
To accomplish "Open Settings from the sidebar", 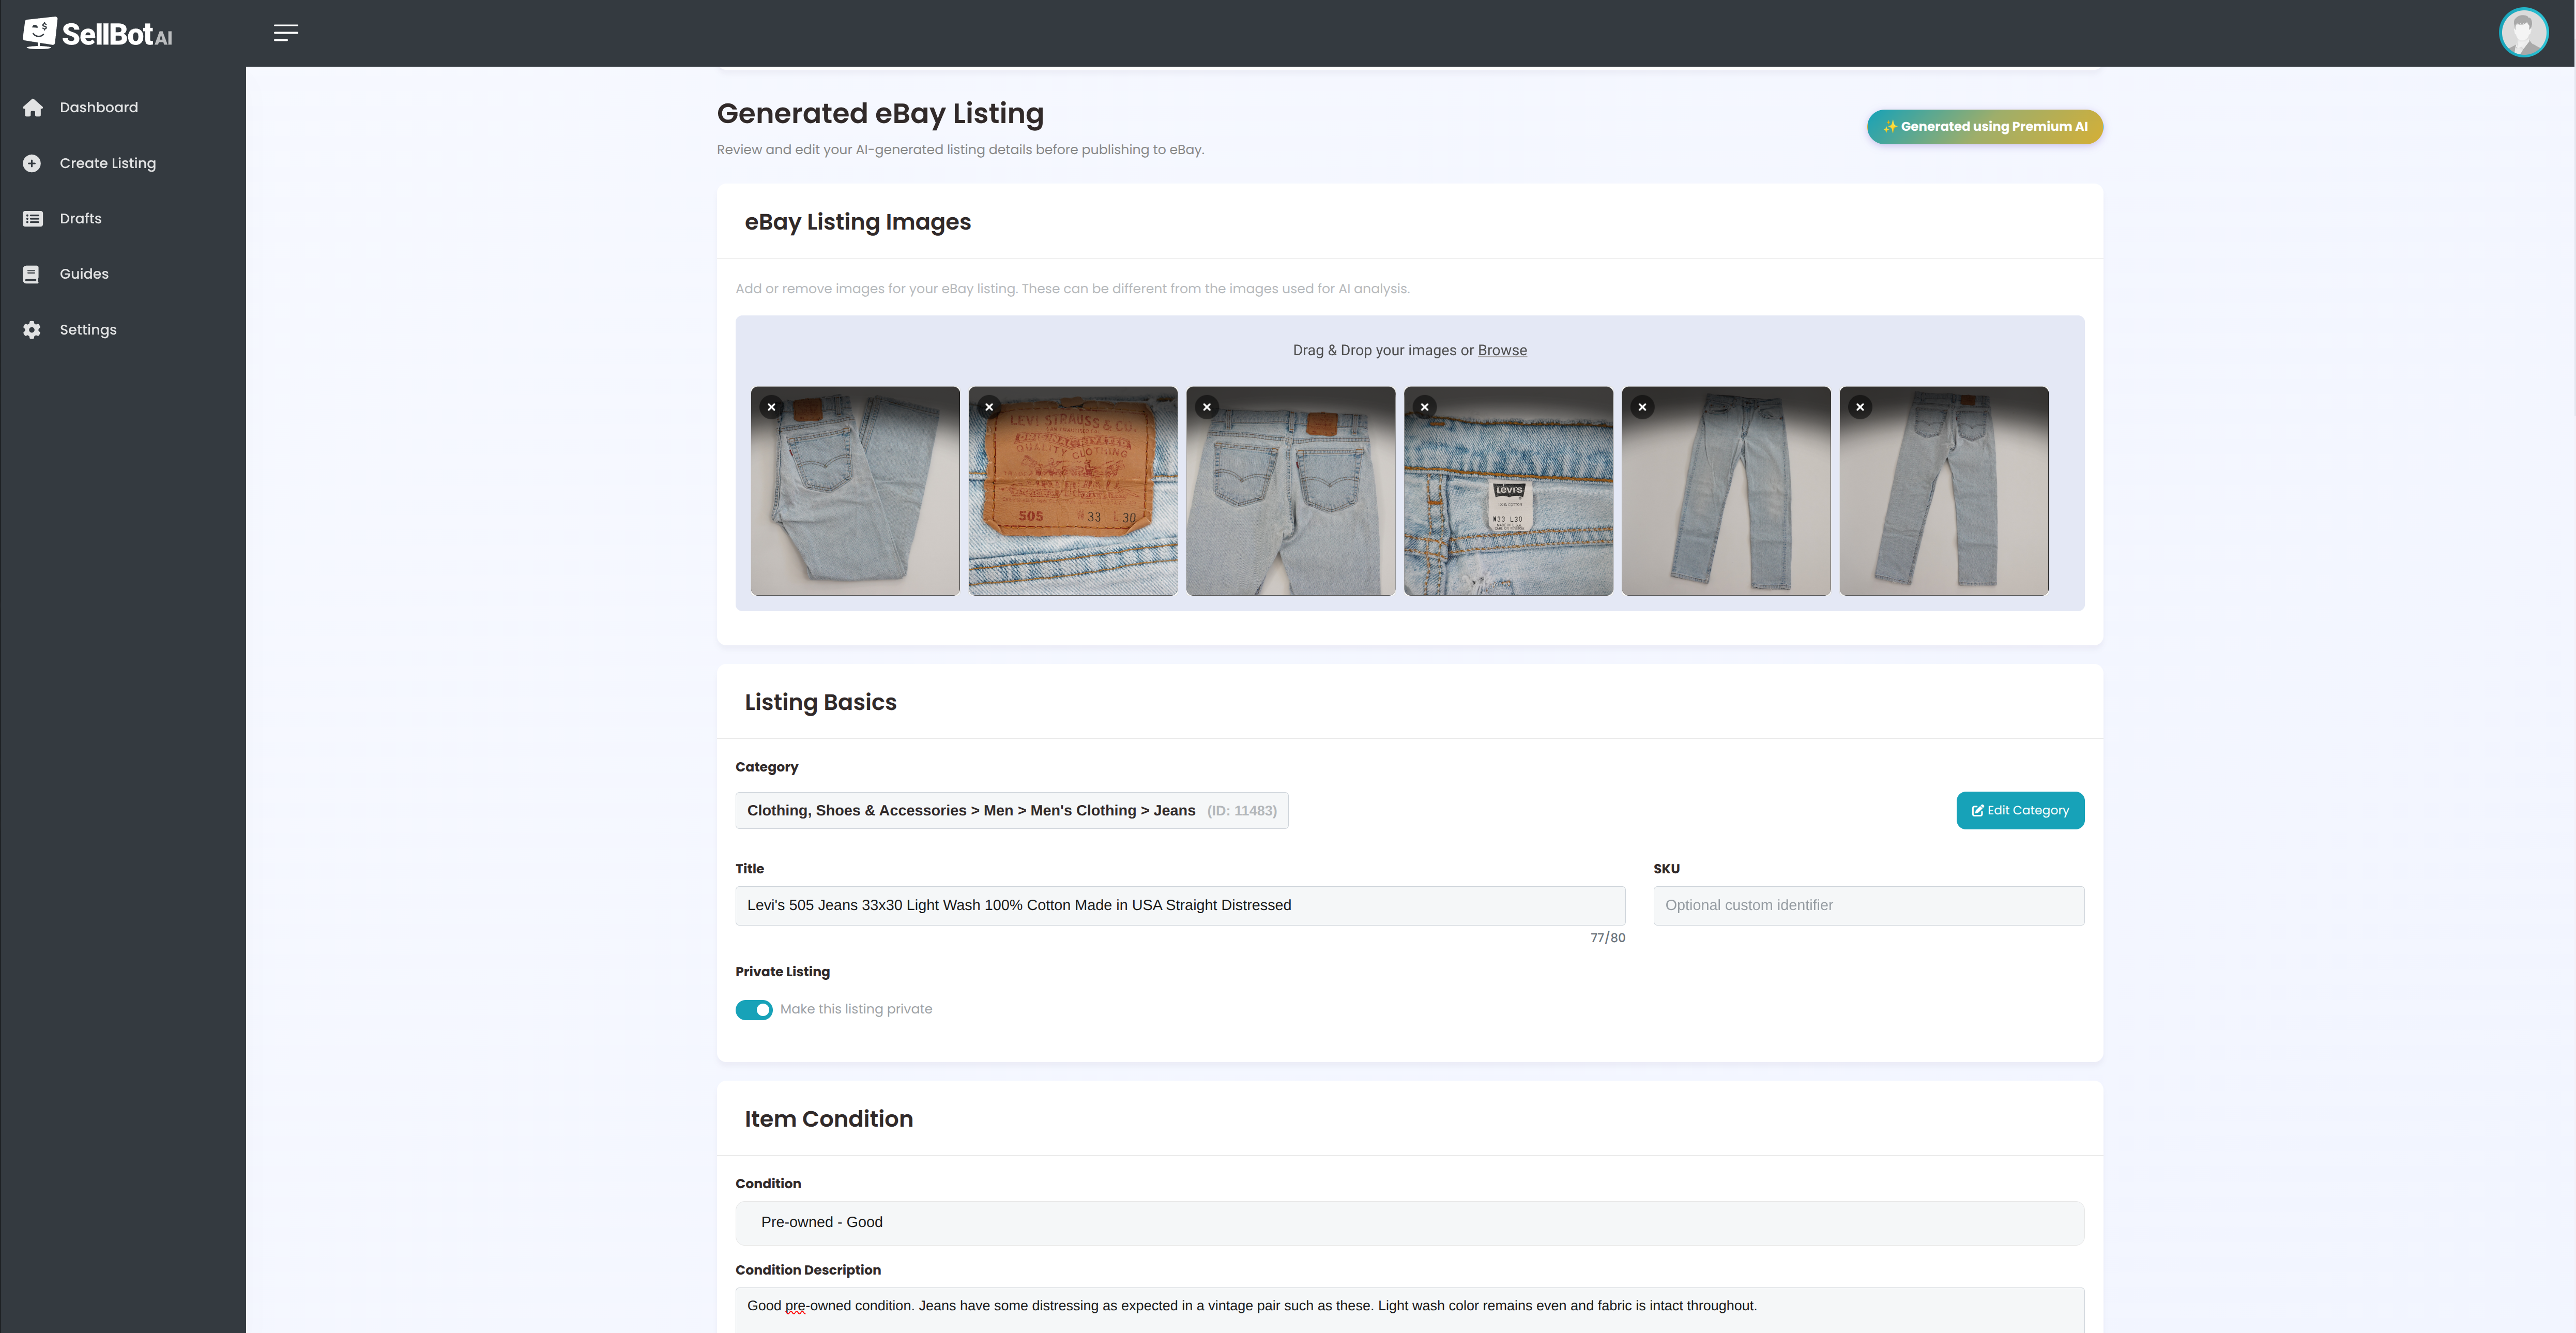I will click(x=88, y=330).
